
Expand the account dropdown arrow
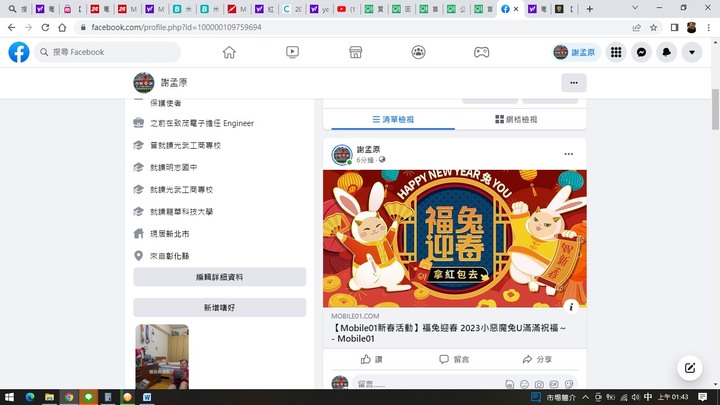(x=692, y=52)
